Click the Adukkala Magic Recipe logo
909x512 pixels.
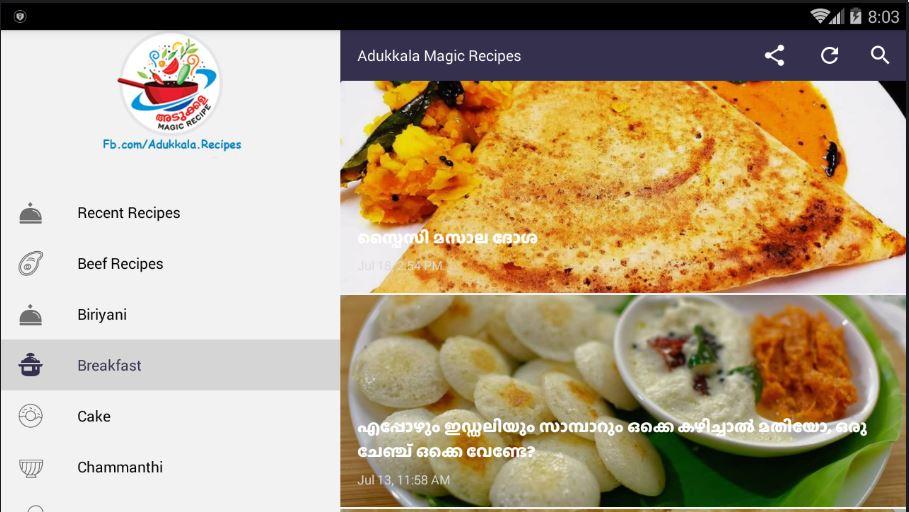tap(169, 83)
